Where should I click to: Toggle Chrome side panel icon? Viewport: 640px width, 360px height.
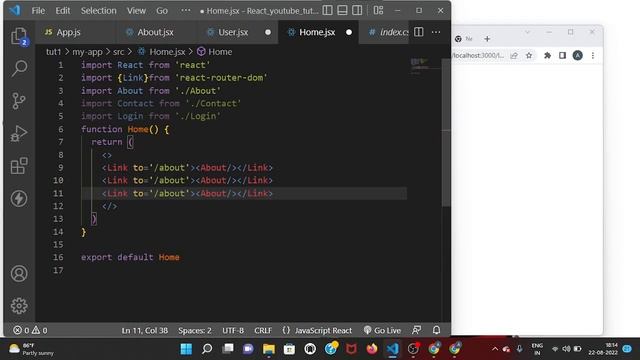tap(562, 56)
